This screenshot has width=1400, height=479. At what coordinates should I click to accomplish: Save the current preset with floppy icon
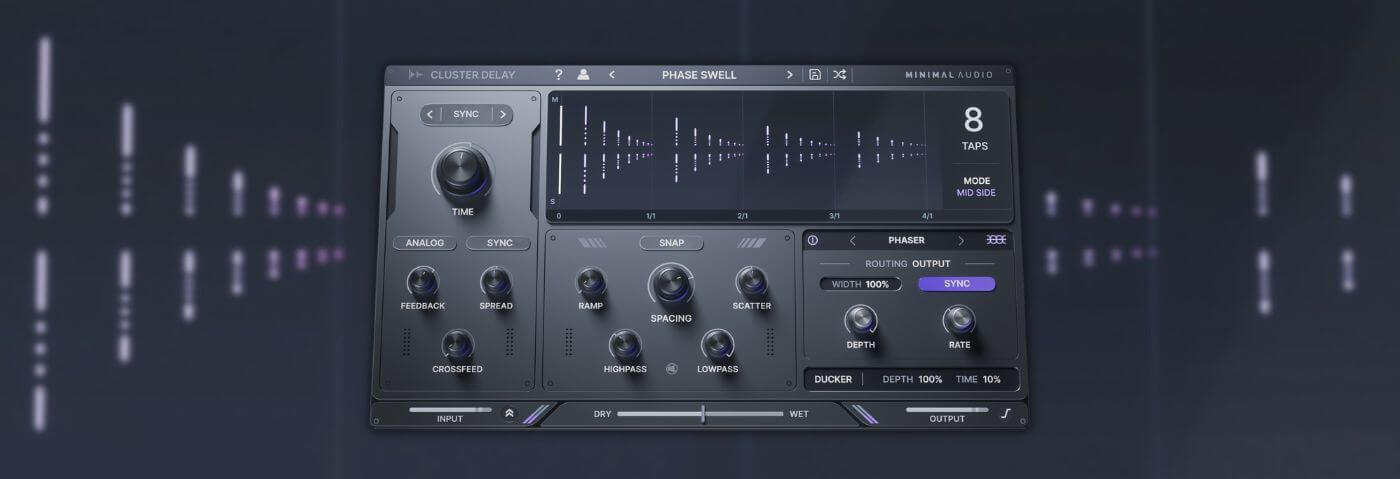pyautogui.click(x=815, y=75)
